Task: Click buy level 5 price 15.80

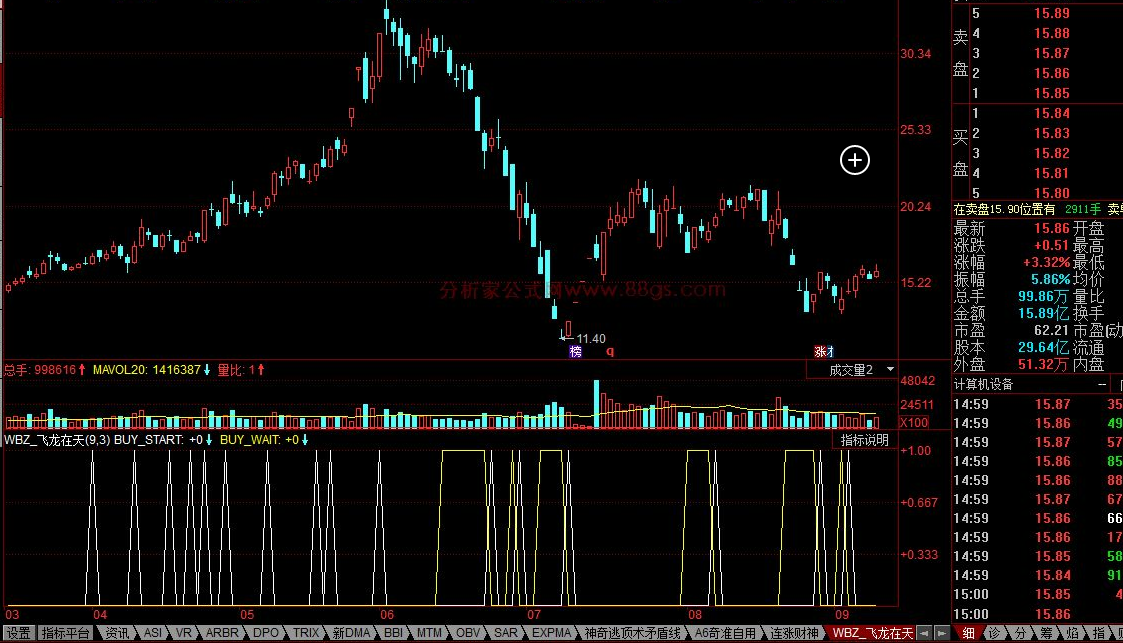Action: pyautogui.click(x=1051, y=193)
